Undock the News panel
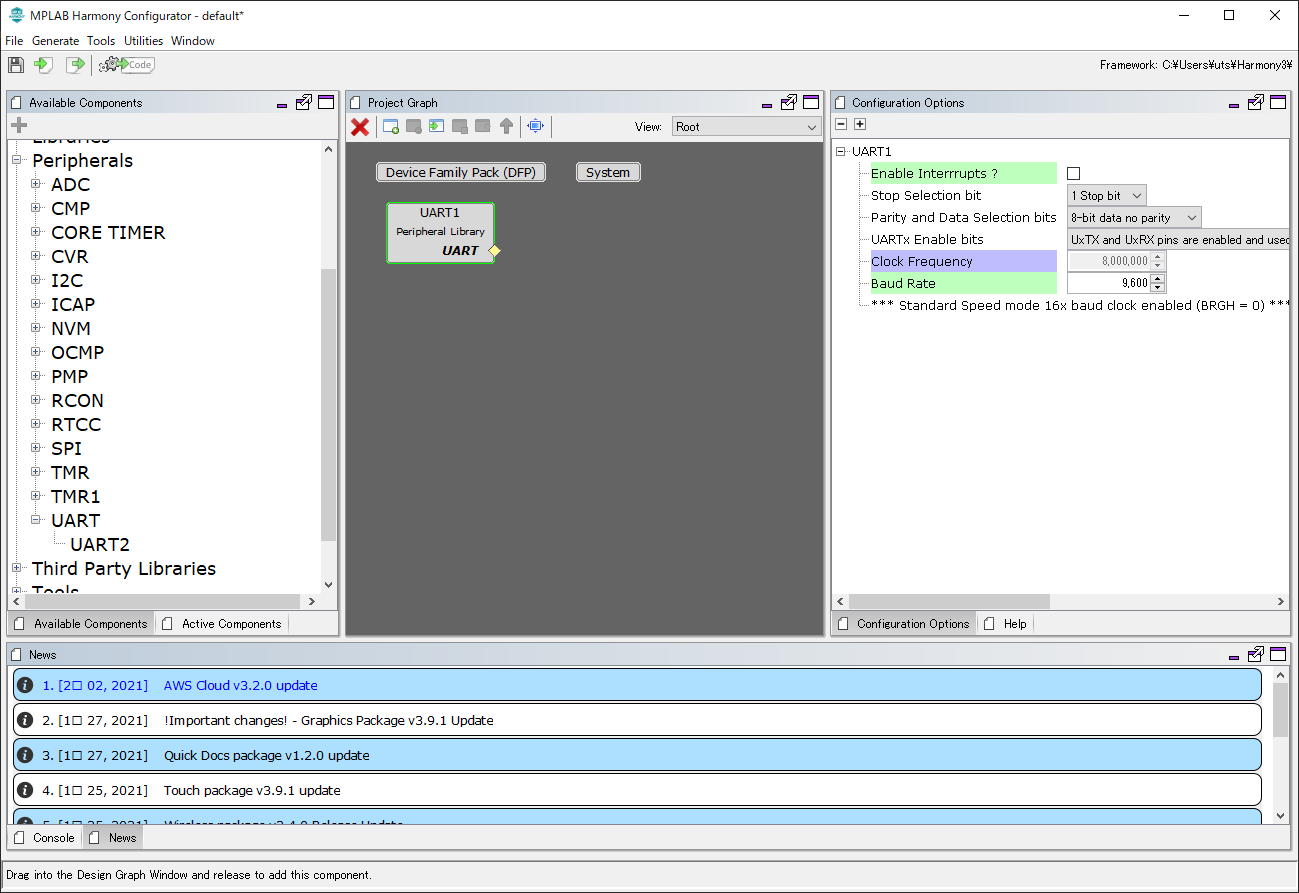This screenshot has width=1299, height=893. 1256,654
